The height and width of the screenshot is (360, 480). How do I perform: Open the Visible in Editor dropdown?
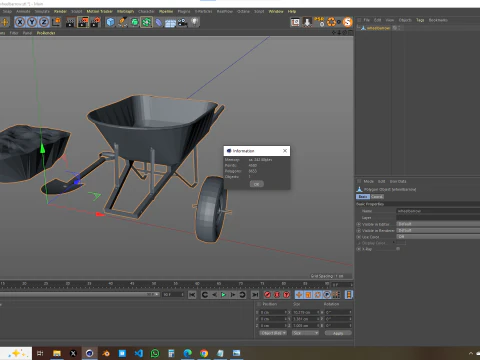438,224
